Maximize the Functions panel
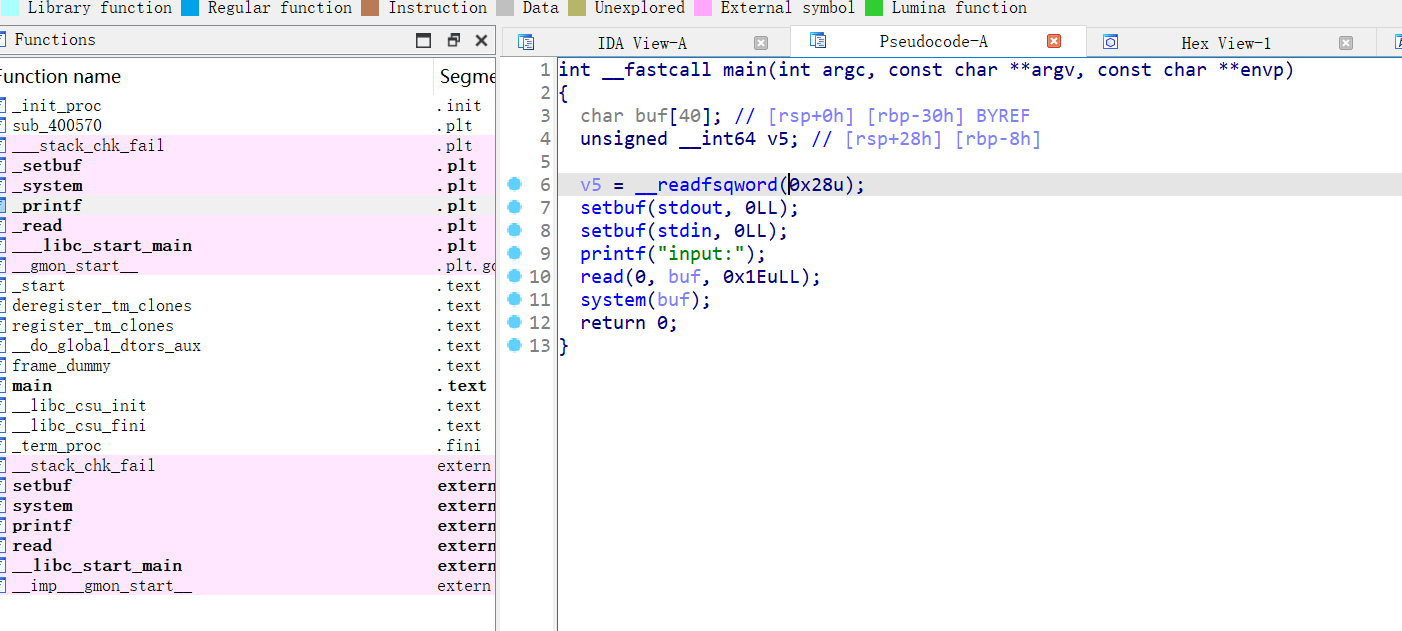The height and width of the screenshot is (631, 1402). pyautogui.click(x=424, y=40)
